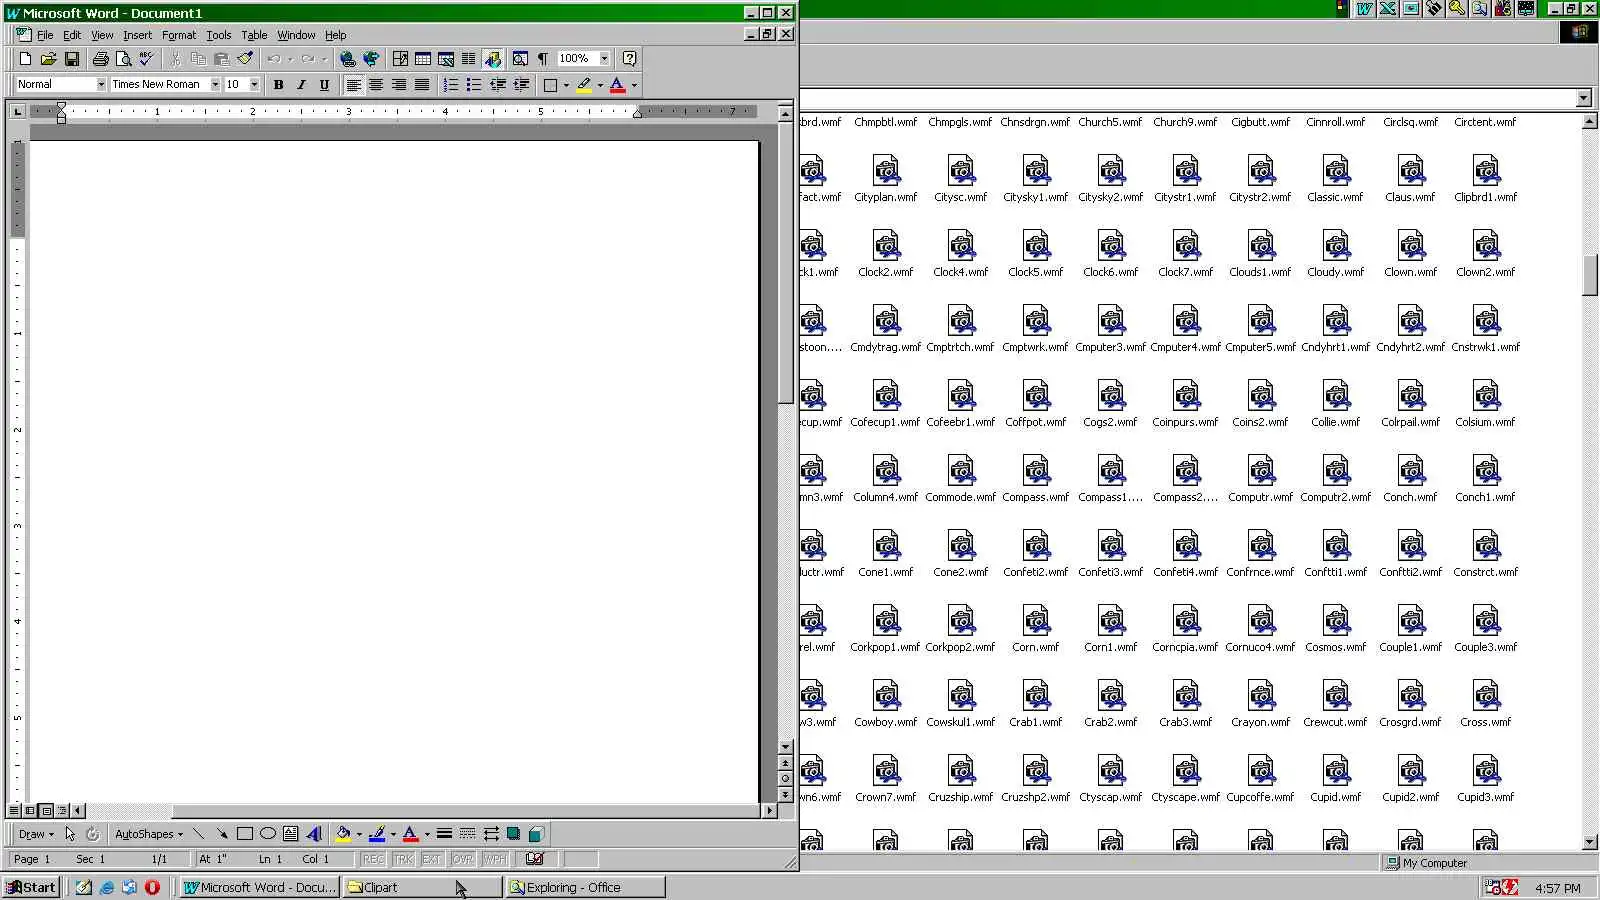This screenshot has width=1600, height=900.
Task: Toggle Bold formatting
Action: coord(278,85)
